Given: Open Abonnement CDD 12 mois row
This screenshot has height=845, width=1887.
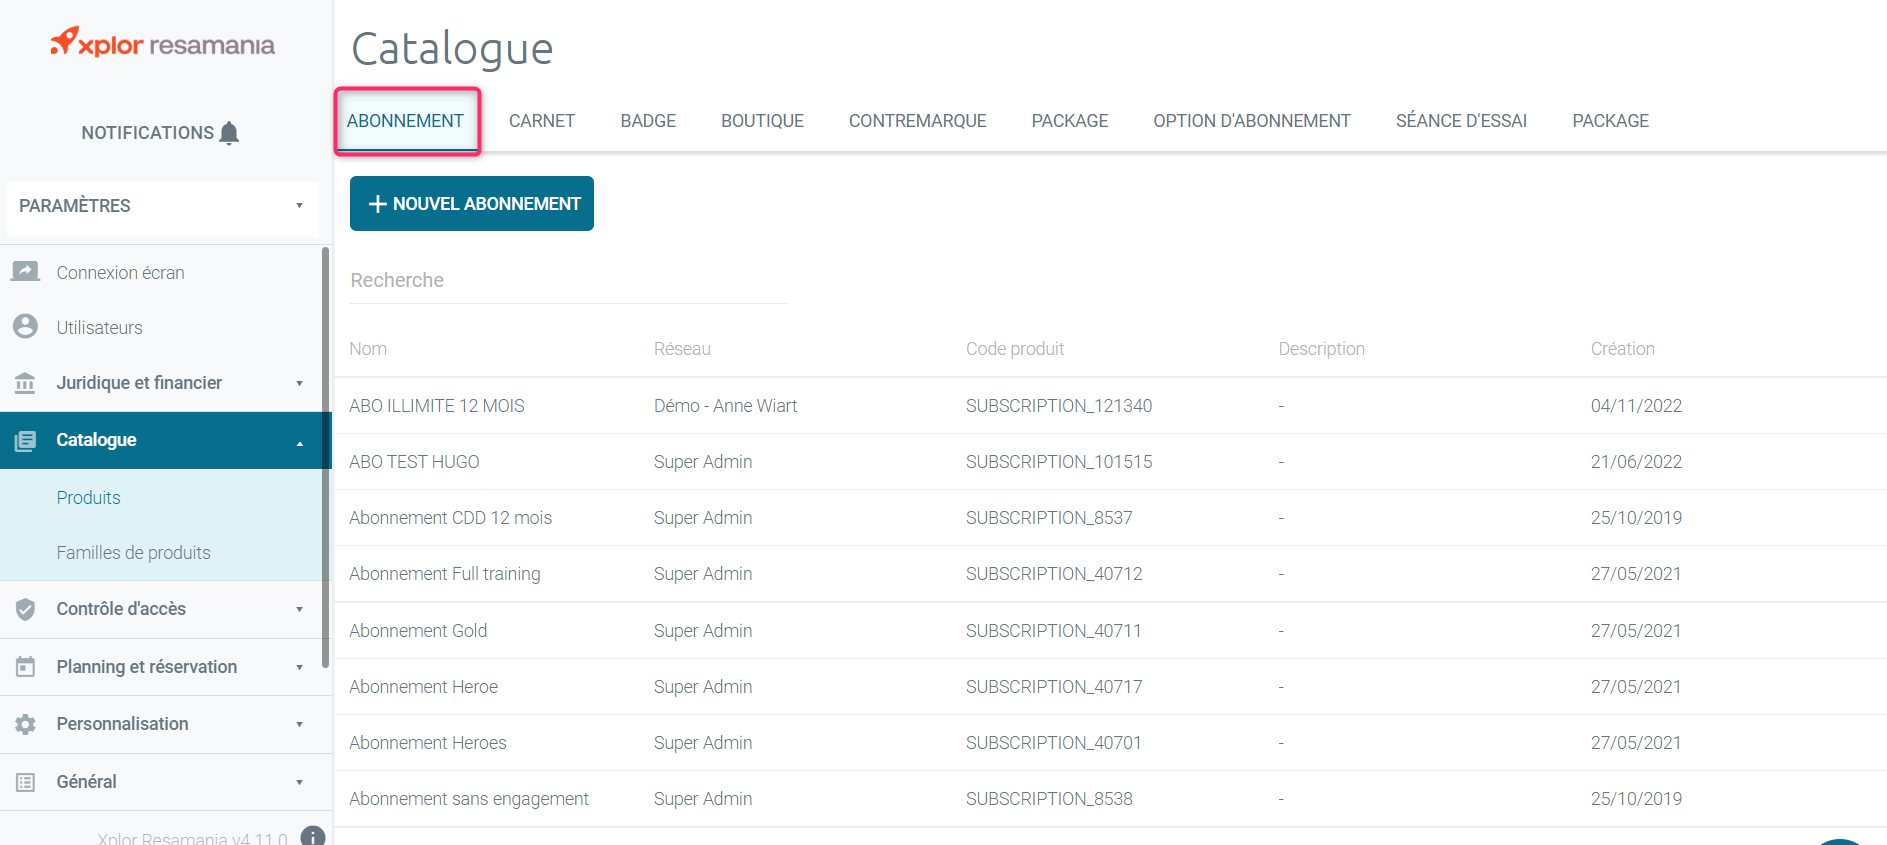Looking at the screenshot, I should [x=1110, y=518].
